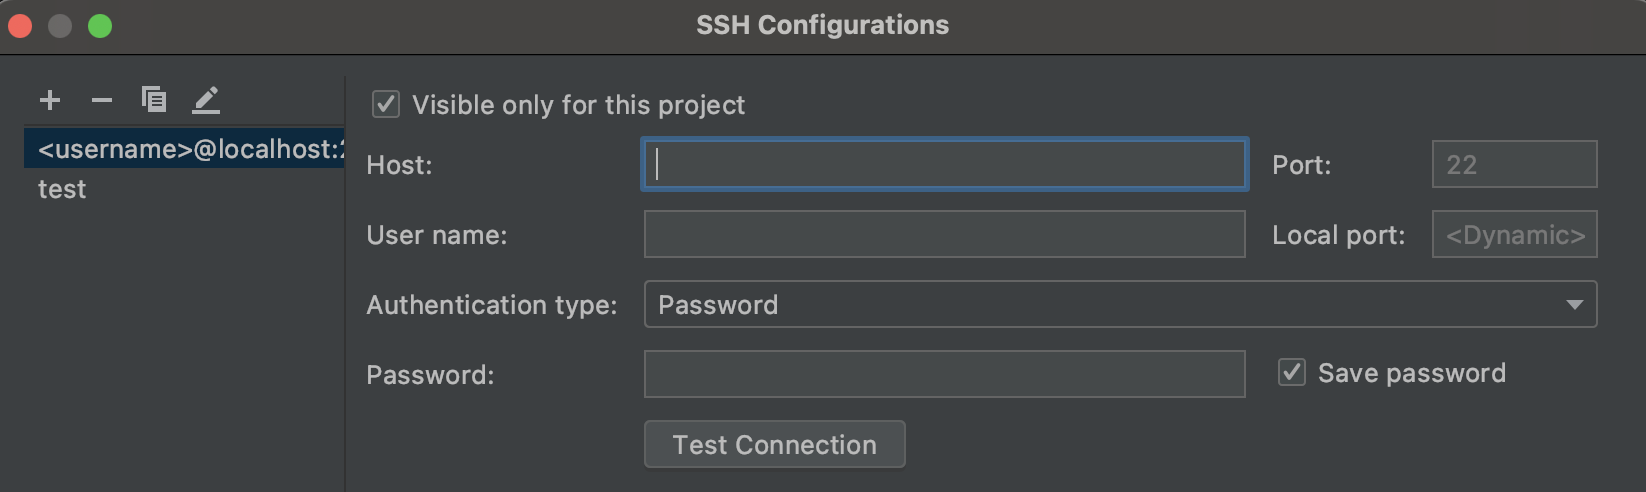1646x492 pixels.
Task: Focus the Host input field
Action: click(944, 164)
